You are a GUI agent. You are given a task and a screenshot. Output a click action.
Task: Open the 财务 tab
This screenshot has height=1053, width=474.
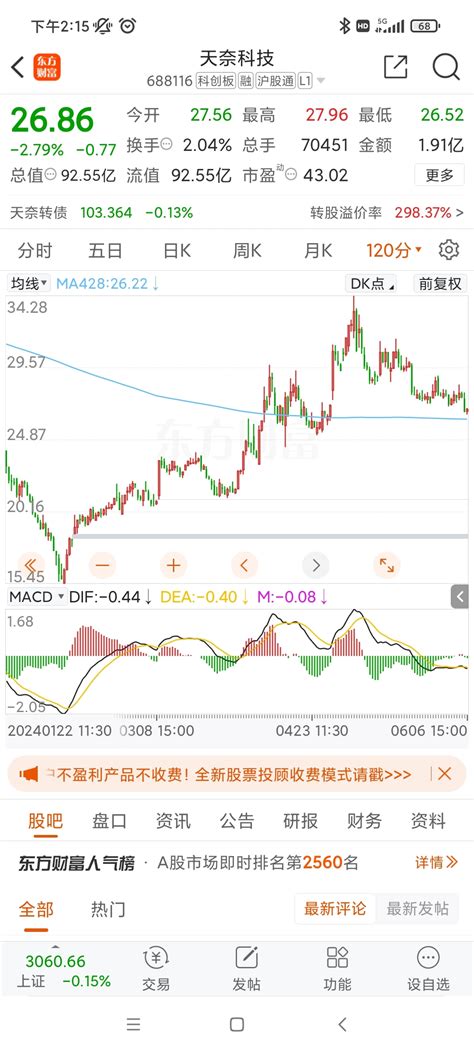(x=365, y=821)
